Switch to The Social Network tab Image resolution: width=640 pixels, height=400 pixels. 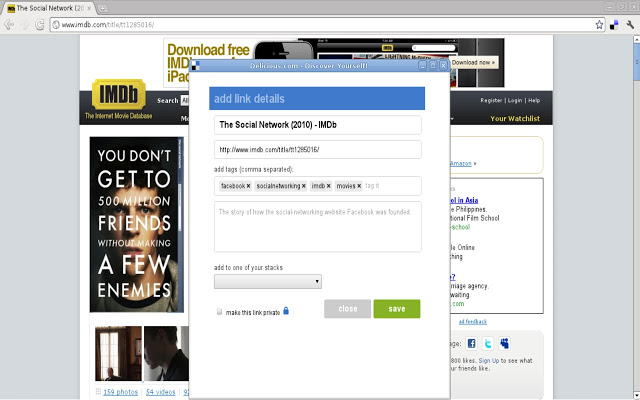[x=49, y=8]
